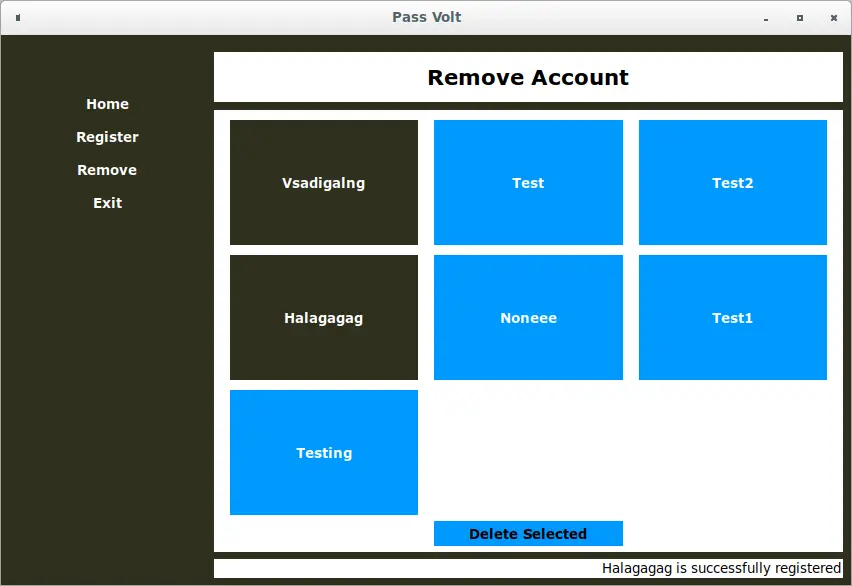The height and width of the screenshot is (586, 852).
Task: Open Home from the sidebar
Action: coord(107,103)
